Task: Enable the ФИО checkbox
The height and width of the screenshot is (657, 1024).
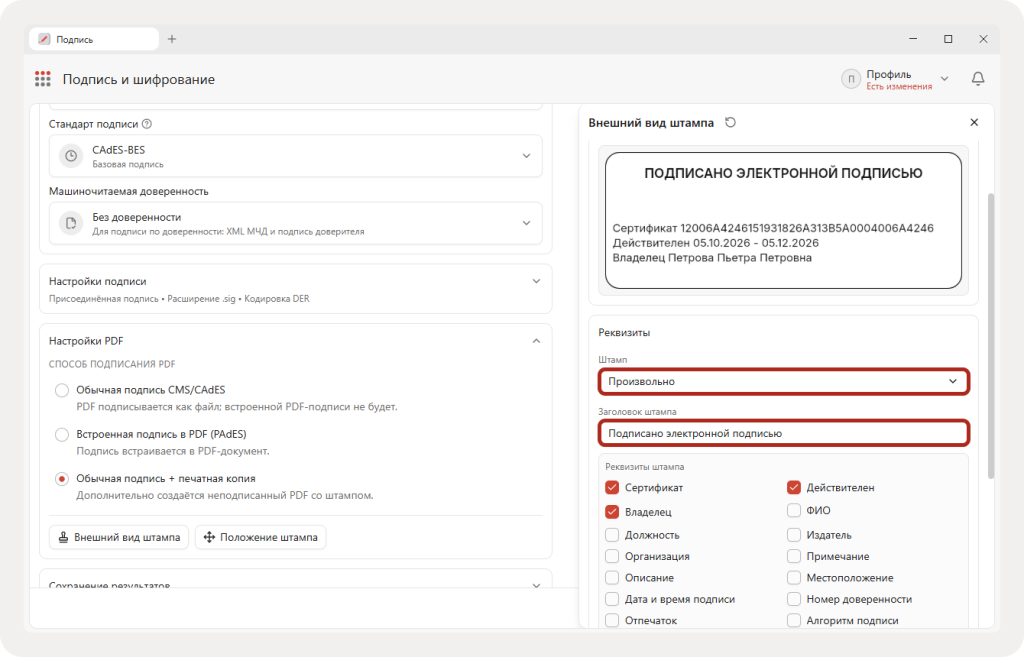Action: point(793,510)
